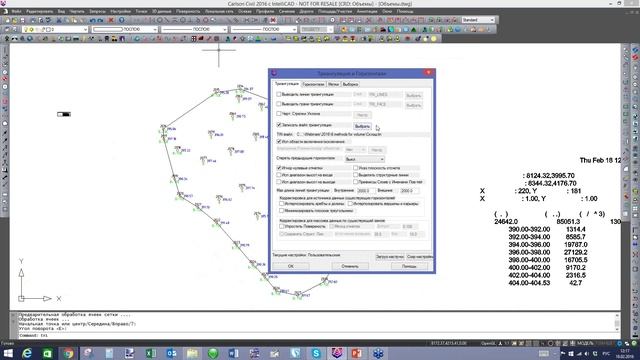Viewport: 640px width, 360px height.
Task: Click the Windows Start button
Action: (x=8, y=353)
